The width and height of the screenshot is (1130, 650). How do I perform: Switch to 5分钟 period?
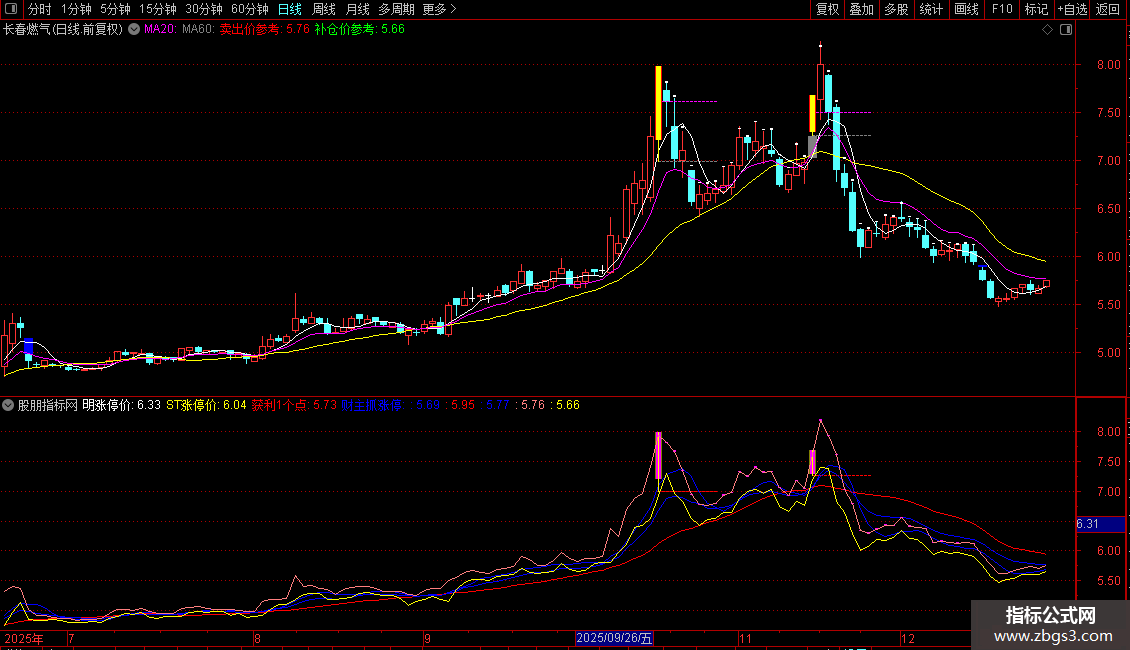click(x=115, y=9)
